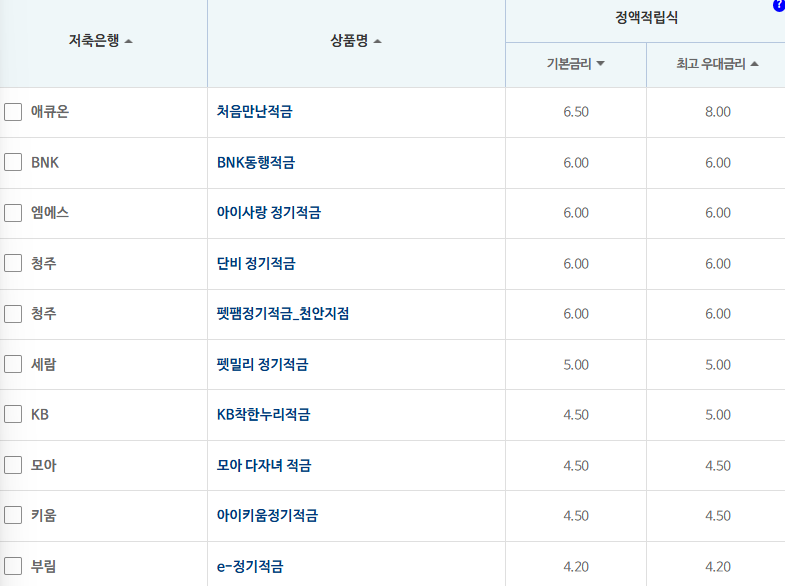The height and width of the screenshot is (586, 785).
Task: Select checkbox for 단비 정기적금 row
Action: (13, 263)
